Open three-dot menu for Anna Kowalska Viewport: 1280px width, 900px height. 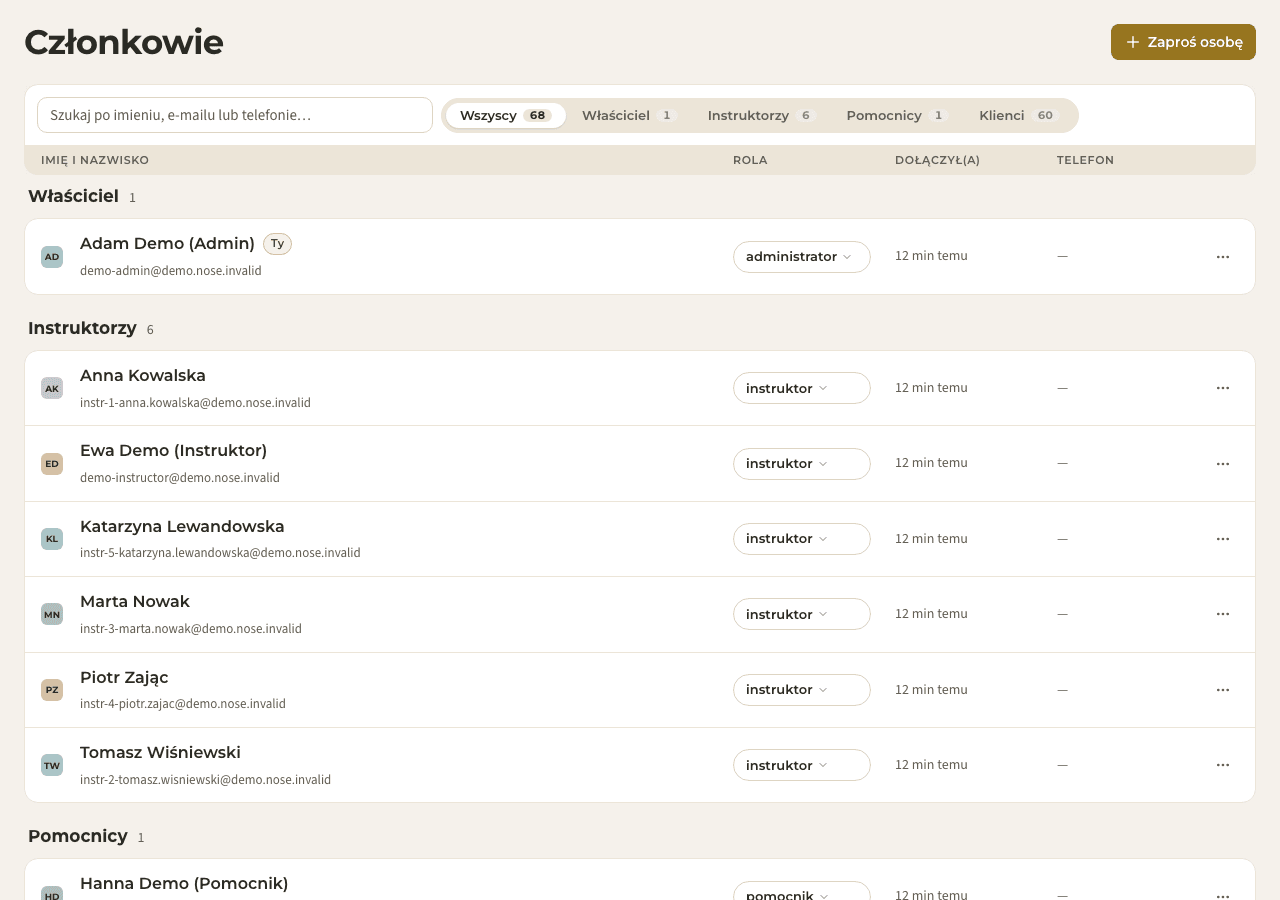[x=1222, y=388]
